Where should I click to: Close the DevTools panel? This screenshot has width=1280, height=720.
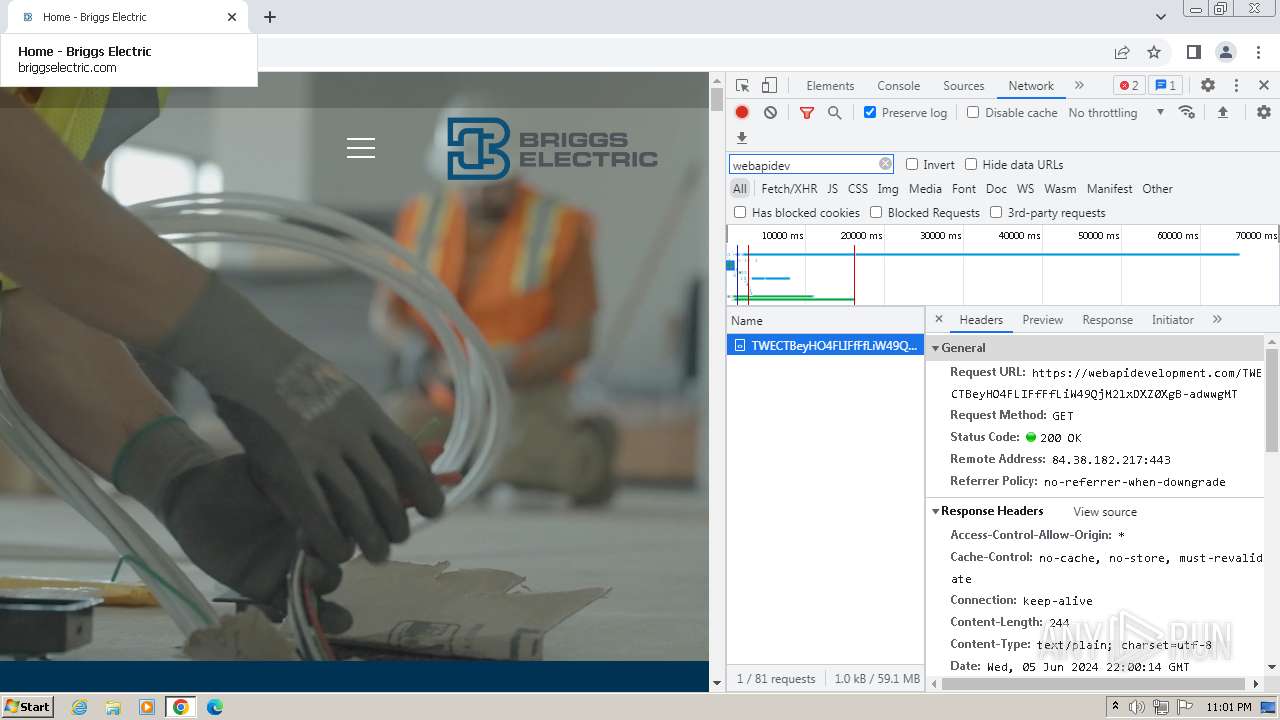click(1264, 86)
